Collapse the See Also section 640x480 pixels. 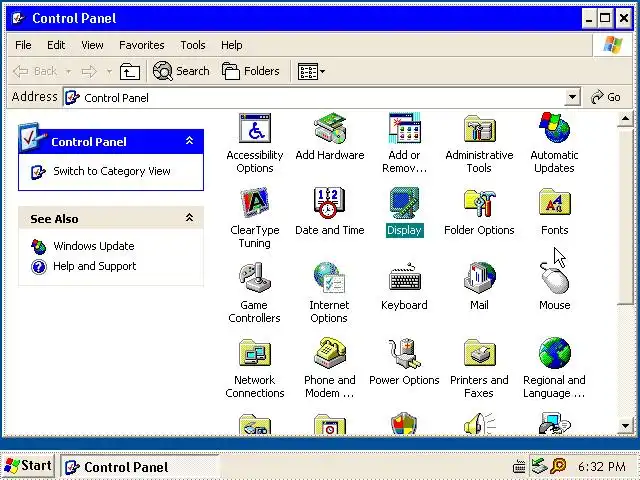point(189,218)
